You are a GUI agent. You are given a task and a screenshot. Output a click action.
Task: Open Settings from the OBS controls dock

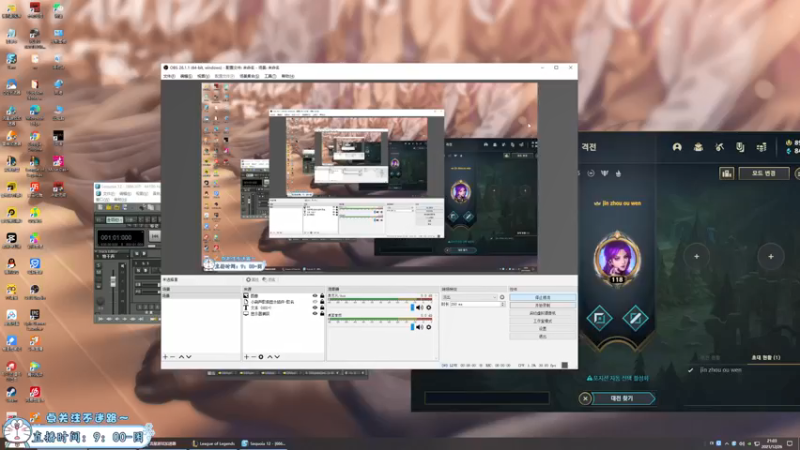coord(542,329)
